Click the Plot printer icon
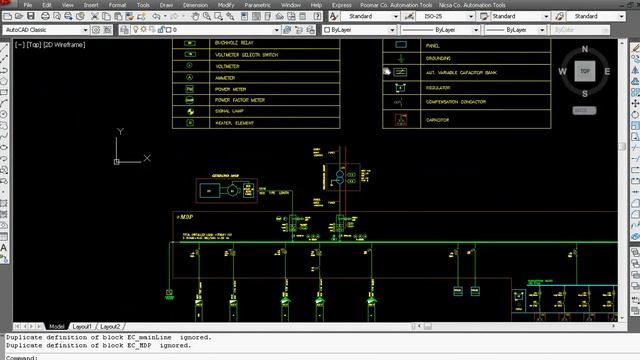This screenshot has width=640, height=360. pos(45,16)
